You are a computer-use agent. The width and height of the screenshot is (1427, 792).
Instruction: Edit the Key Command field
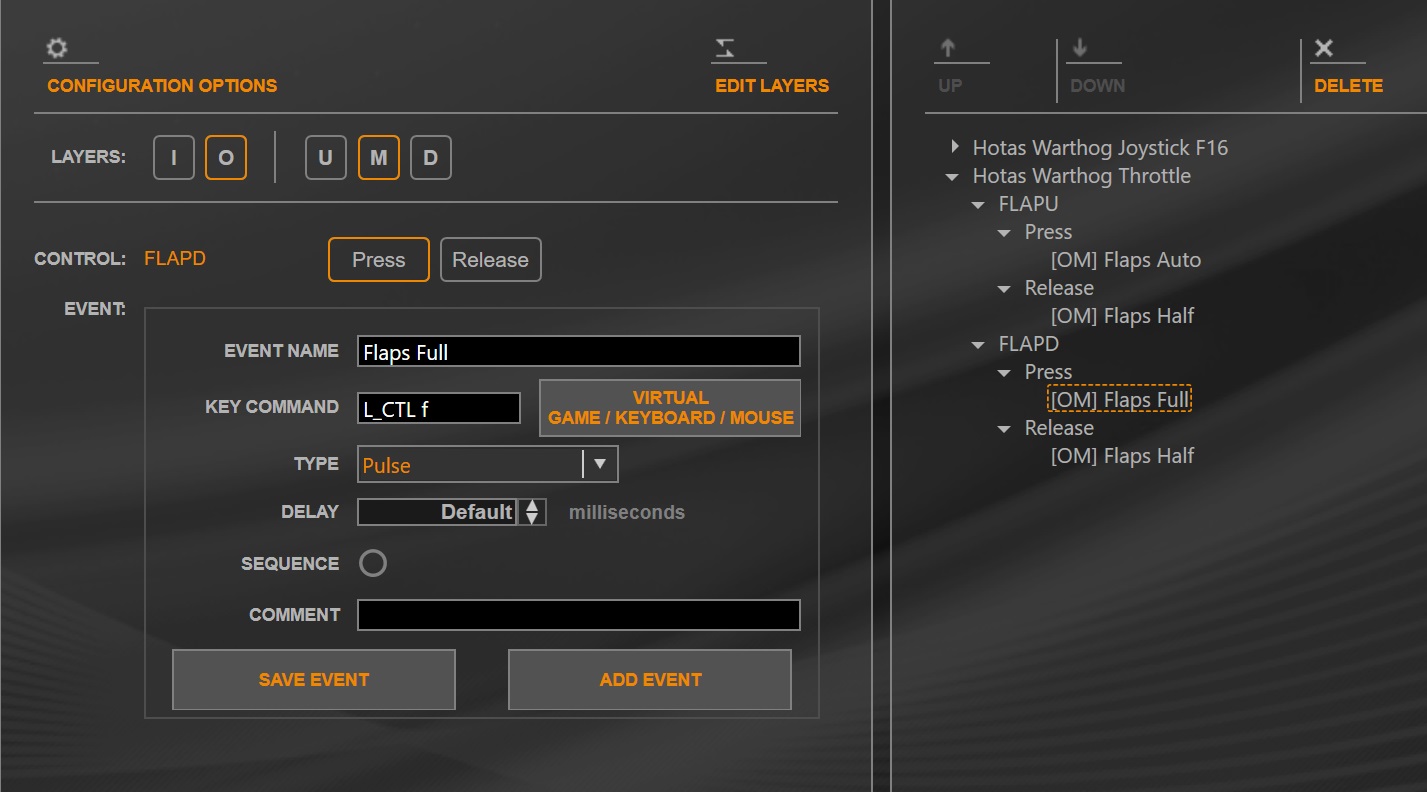point(439,408)
